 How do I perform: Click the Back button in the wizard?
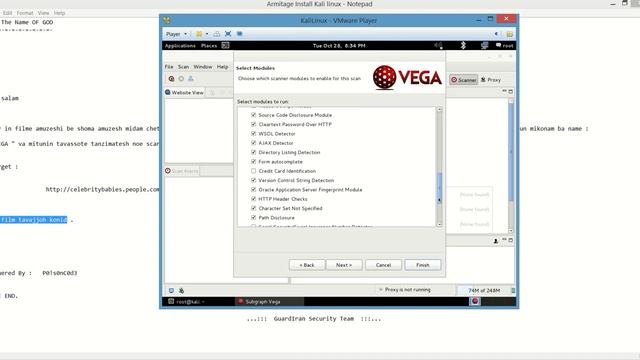(x=307, y=265)
